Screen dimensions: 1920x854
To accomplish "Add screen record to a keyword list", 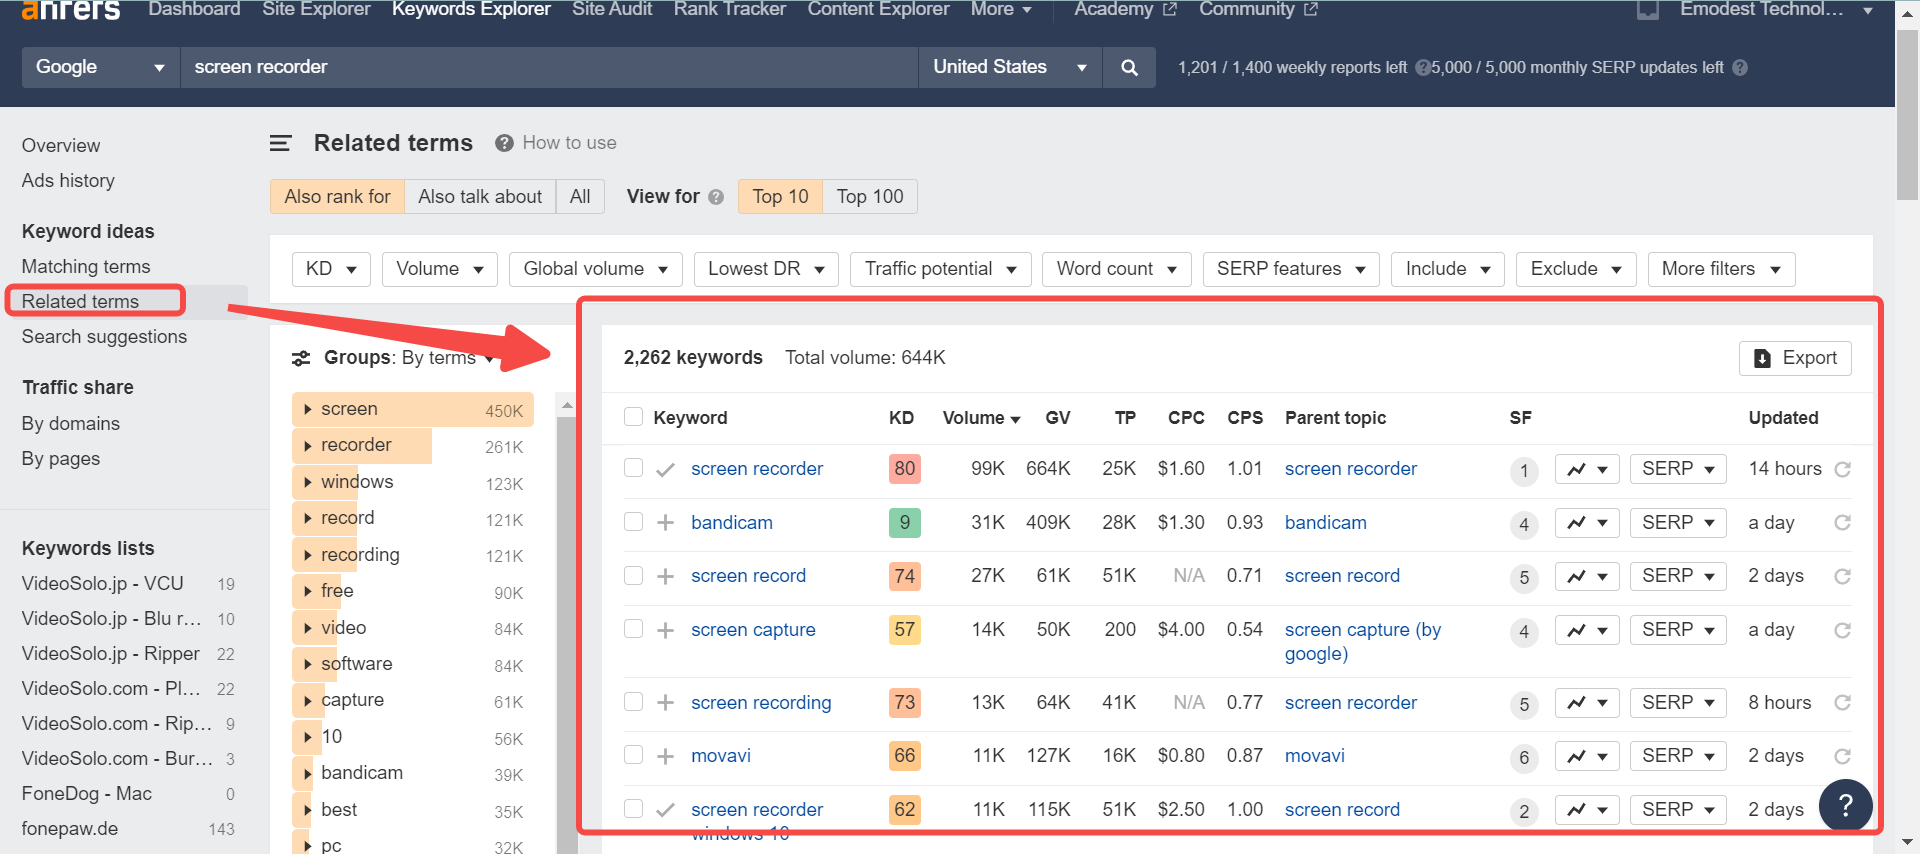I will click(x=665, y=576).
